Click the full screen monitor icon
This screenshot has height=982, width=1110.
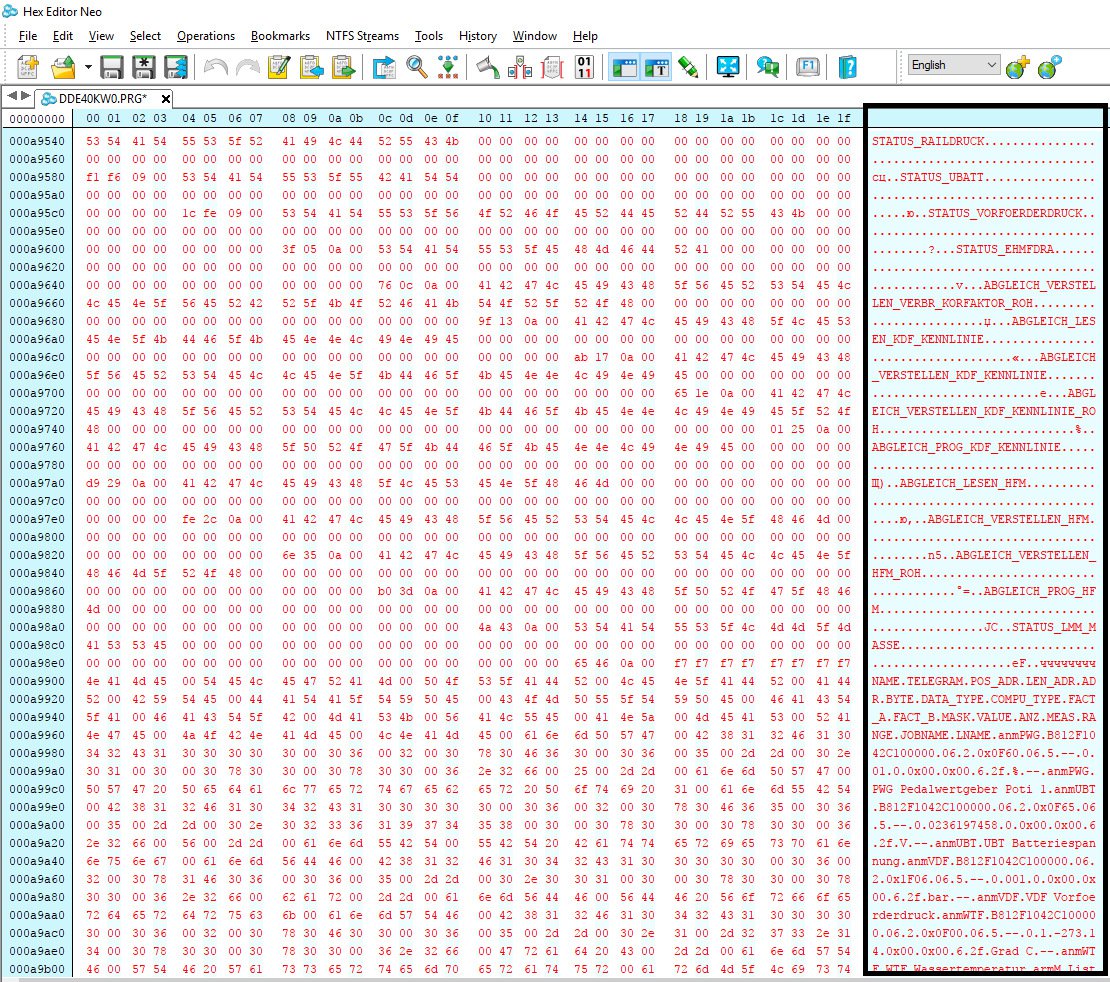click(728, 67)
